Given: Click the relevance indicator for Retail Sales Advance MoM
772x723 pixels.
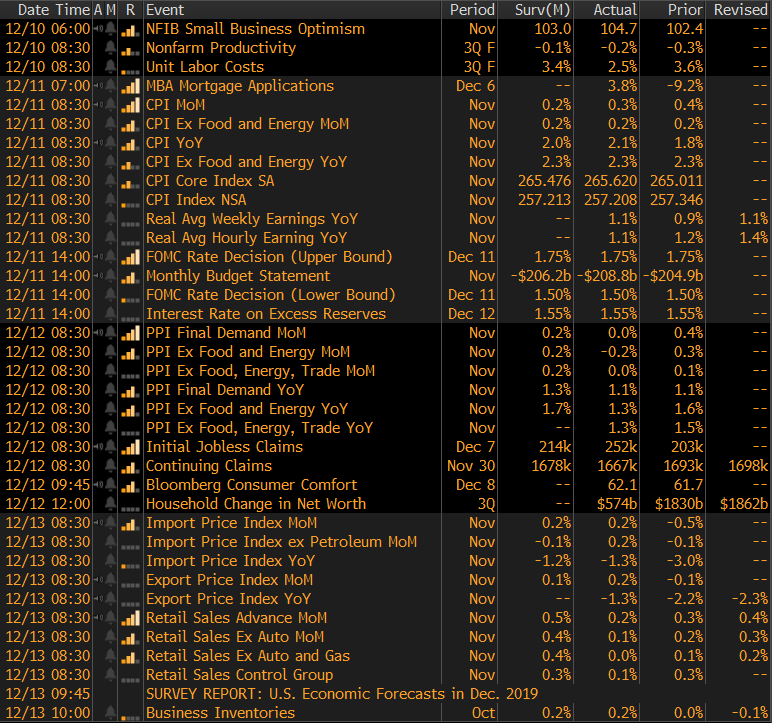Looking at the screenshot, I should pyautogui.click(x=129, y=618).
